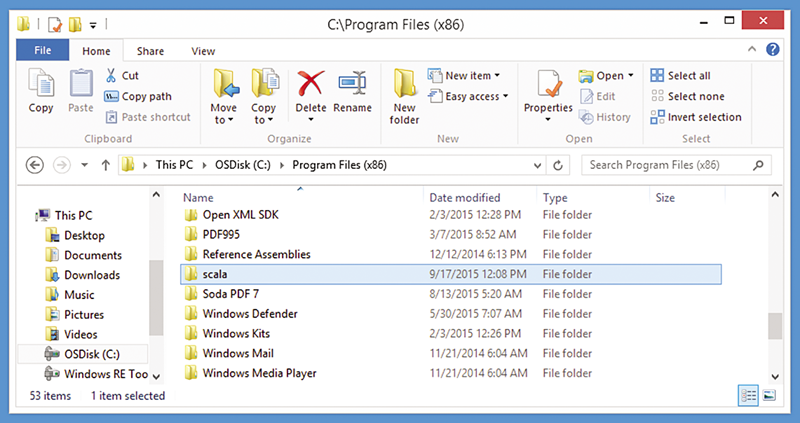The height and width of the screenshot is (423, 800).
Task: Click the Search Program Files (x86) box
Action: click(x=677, y=165)
